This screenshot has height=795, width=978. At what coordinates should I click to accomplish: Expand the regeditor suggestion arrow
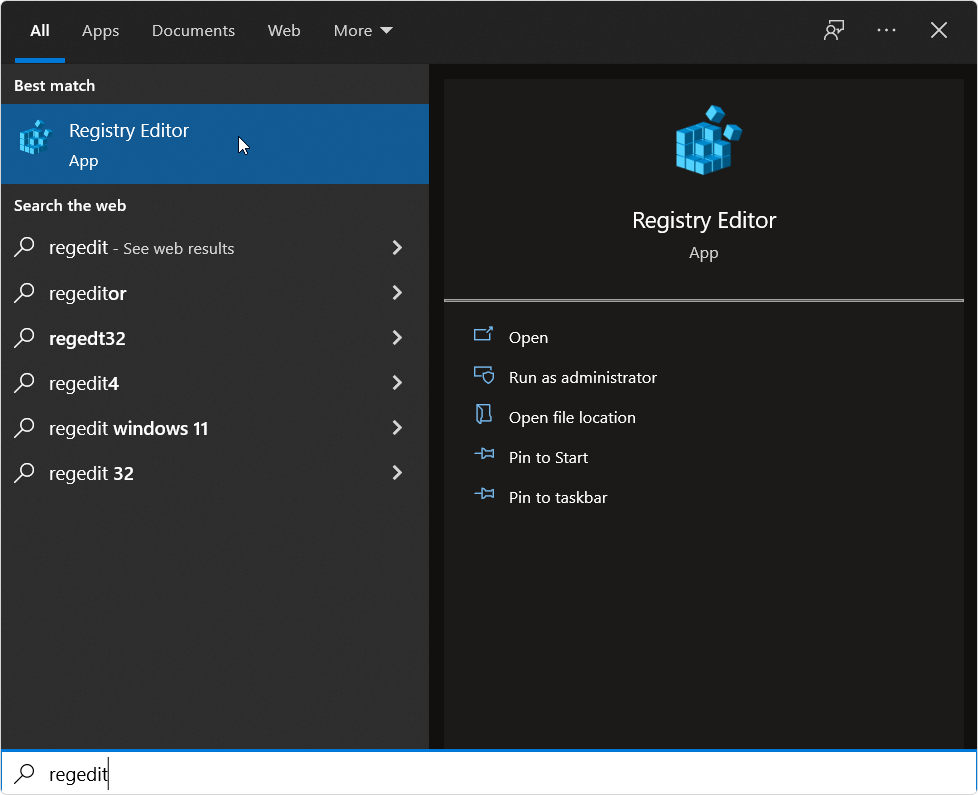pyautogui.click(x=397, y=292)
